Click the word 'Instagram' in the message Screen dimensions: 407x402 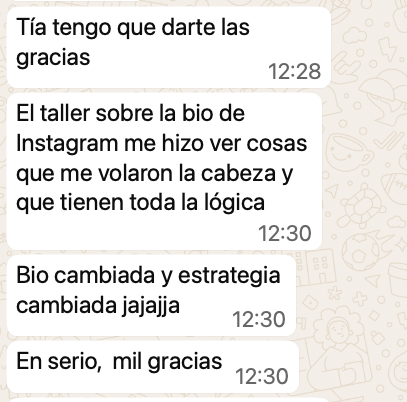pos(67,144)
